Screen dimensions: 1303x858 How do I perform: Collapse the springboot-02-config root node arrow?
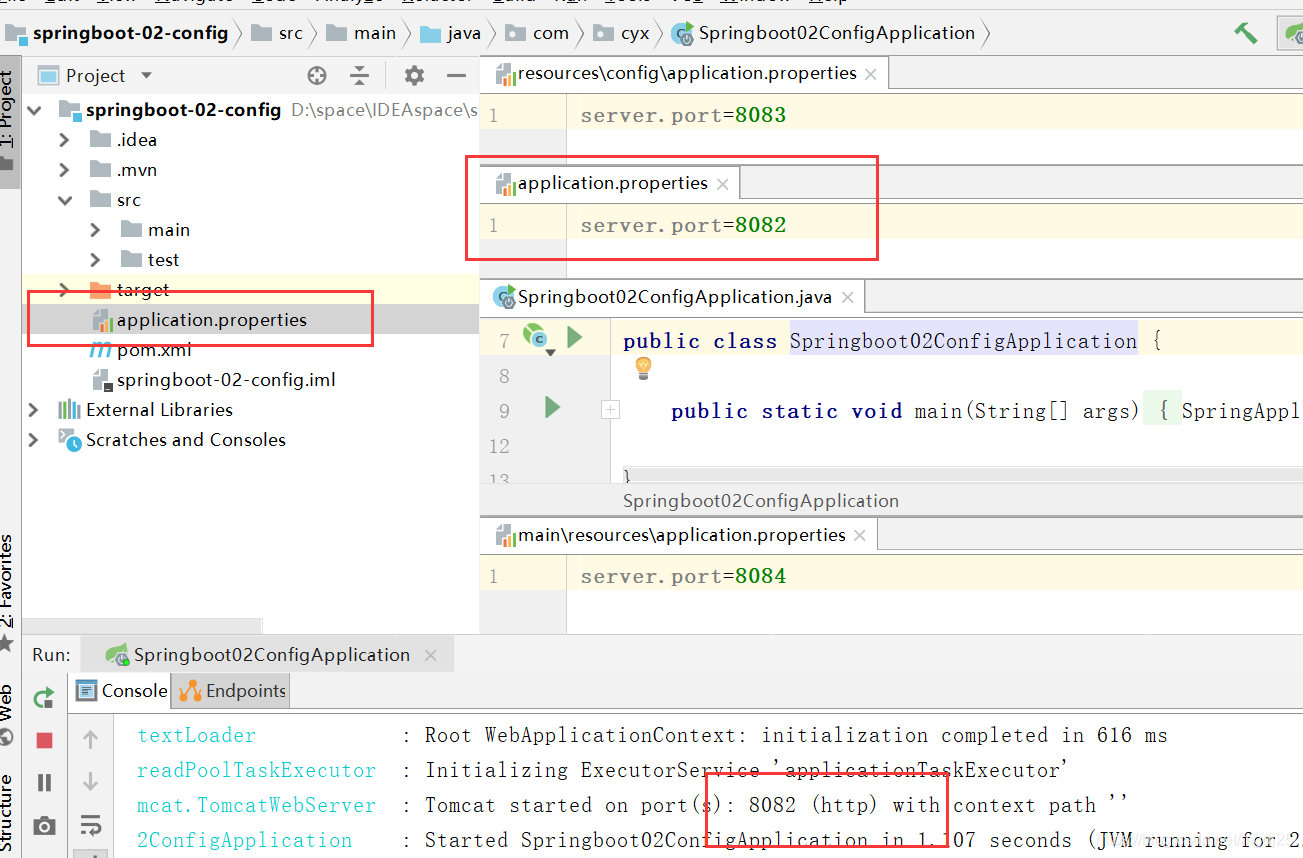point(35,110)
